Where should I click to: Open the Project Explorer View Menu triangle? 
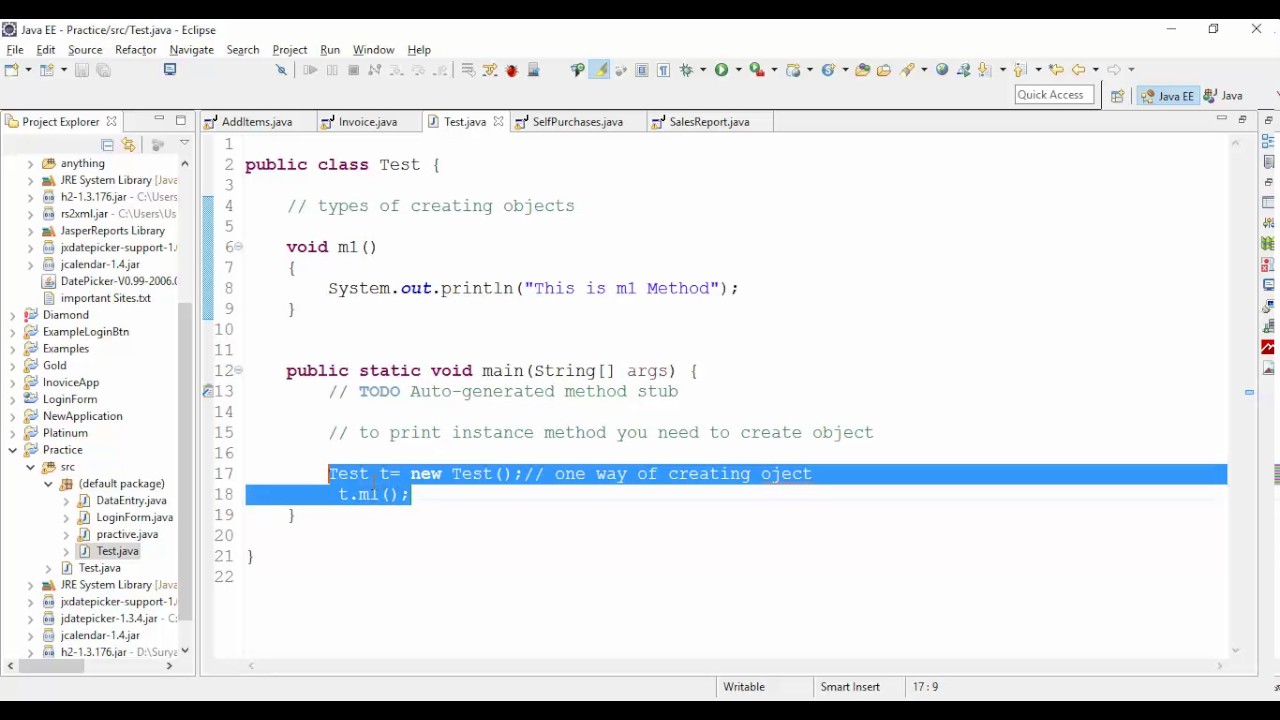click(184, 144)
